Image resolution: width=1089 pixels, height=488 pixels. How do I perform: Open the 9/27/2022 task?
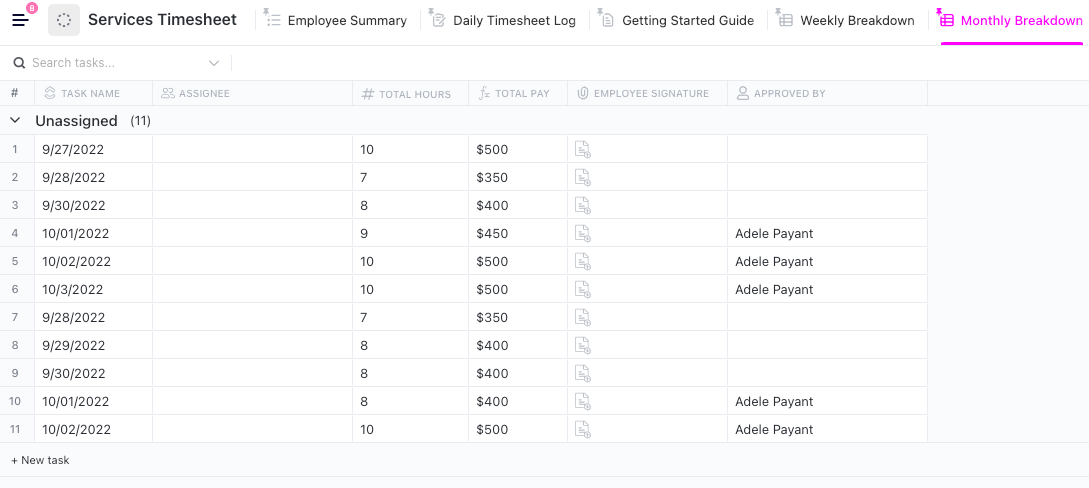(72, 150)
